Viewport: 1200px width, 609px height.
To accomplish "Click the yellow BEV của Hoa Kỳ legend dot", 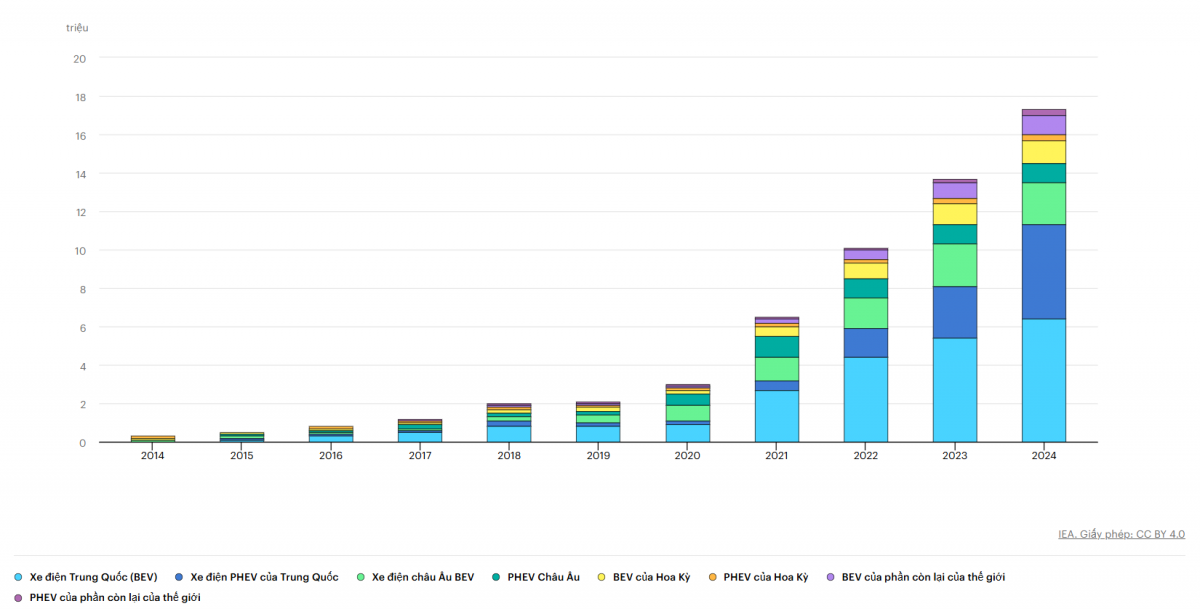I will pyautogui.click(x=601, y=577).
